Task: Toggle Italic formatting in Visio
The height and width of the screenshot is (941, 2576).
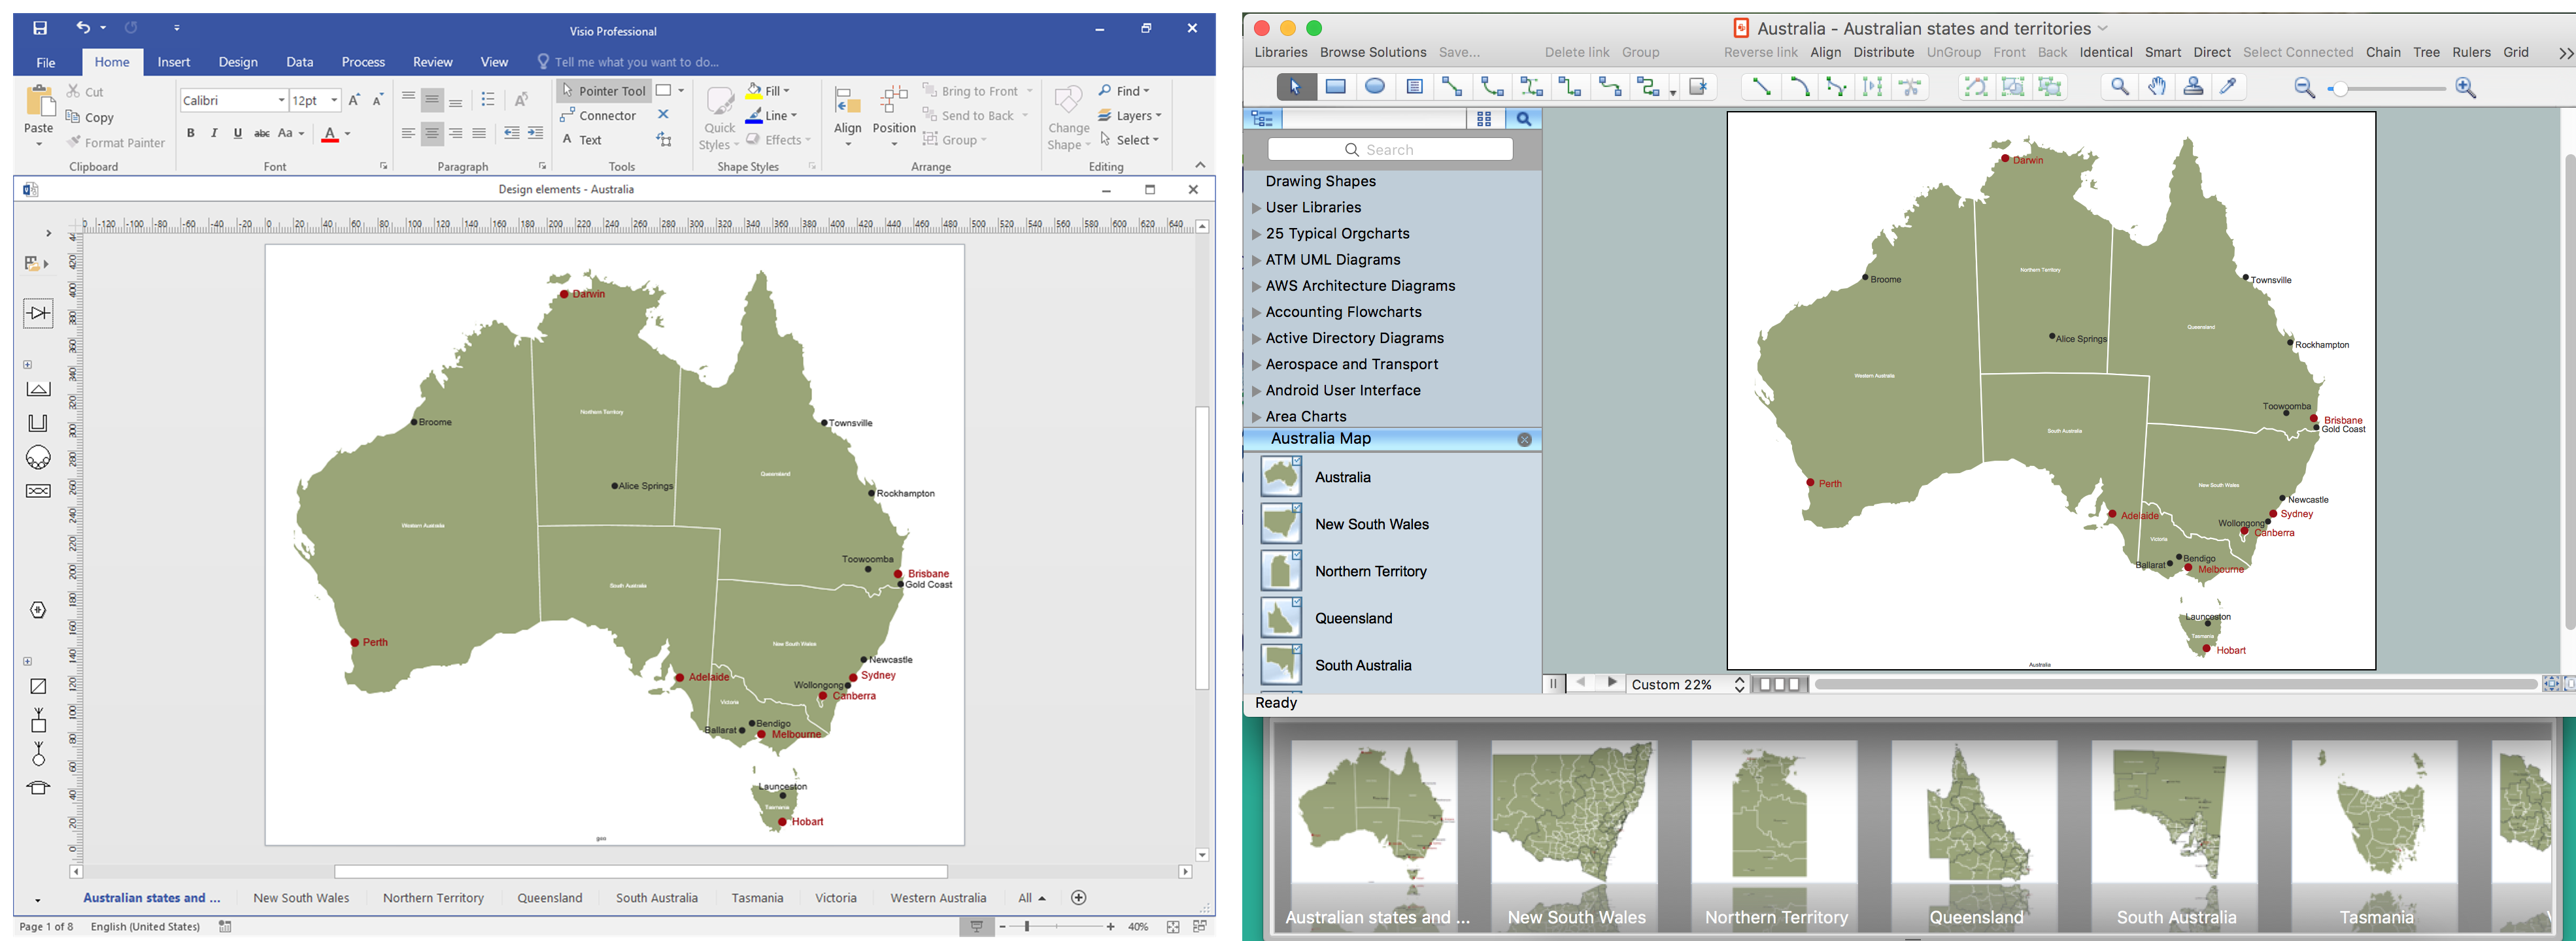Action: [214, 133]
